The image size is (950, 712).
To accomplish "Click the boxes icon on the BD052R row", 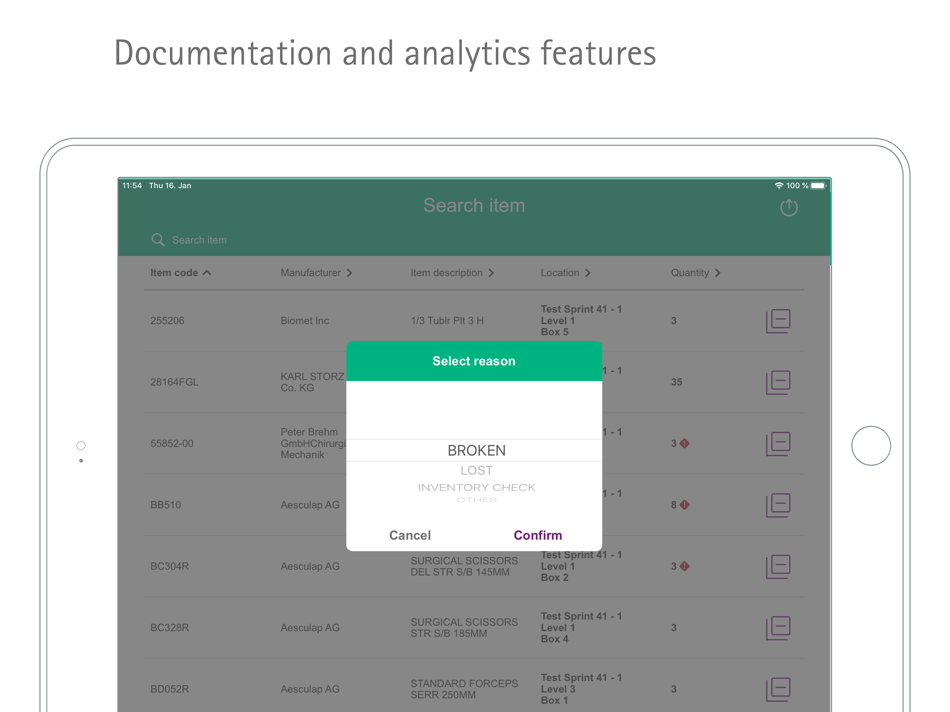I will (777, 689).
